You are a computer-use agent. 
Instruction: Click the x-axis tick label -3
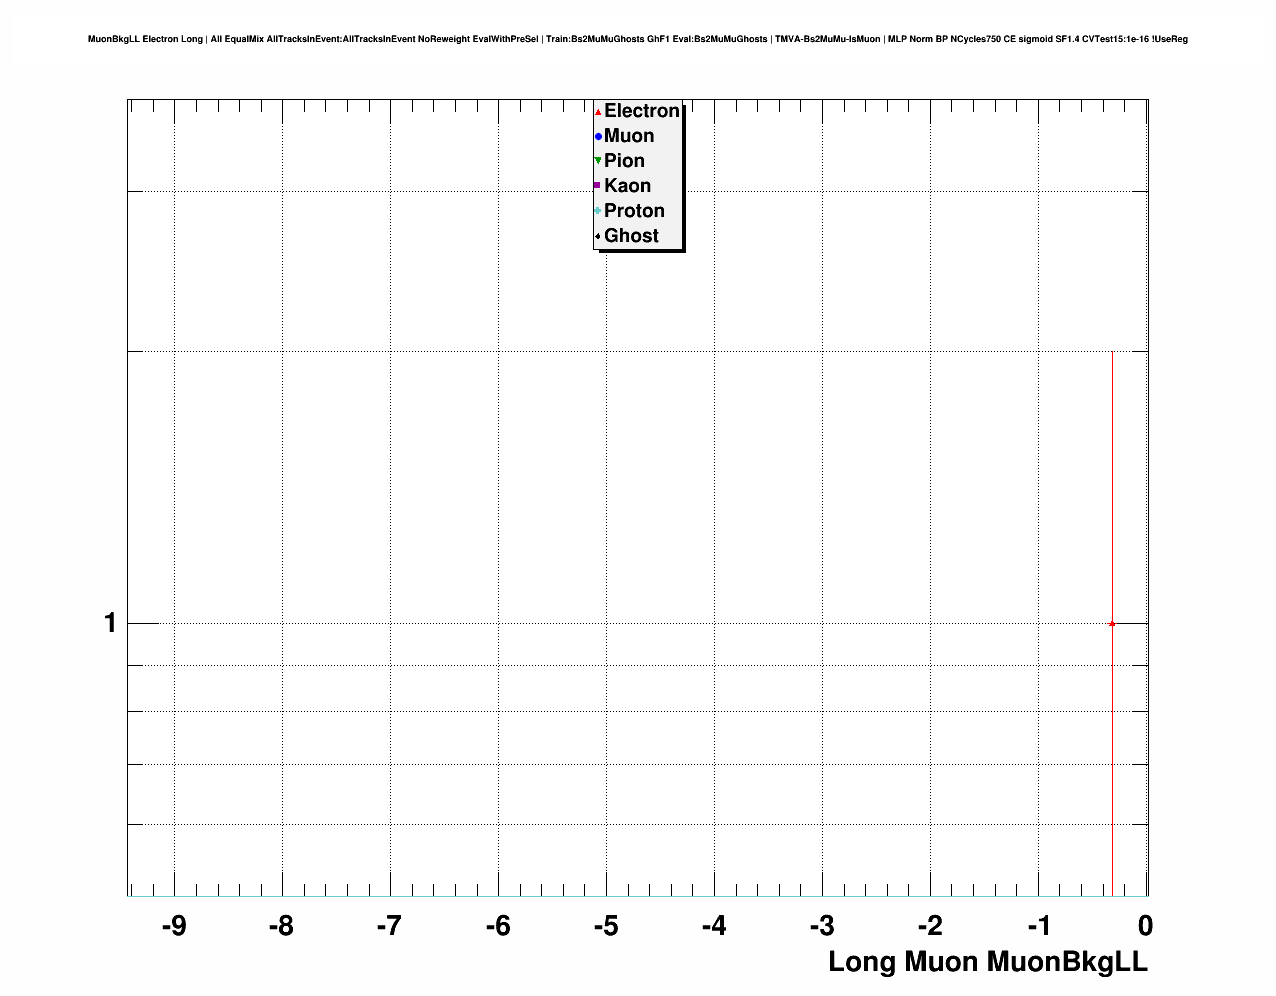(x=821, y=927)
